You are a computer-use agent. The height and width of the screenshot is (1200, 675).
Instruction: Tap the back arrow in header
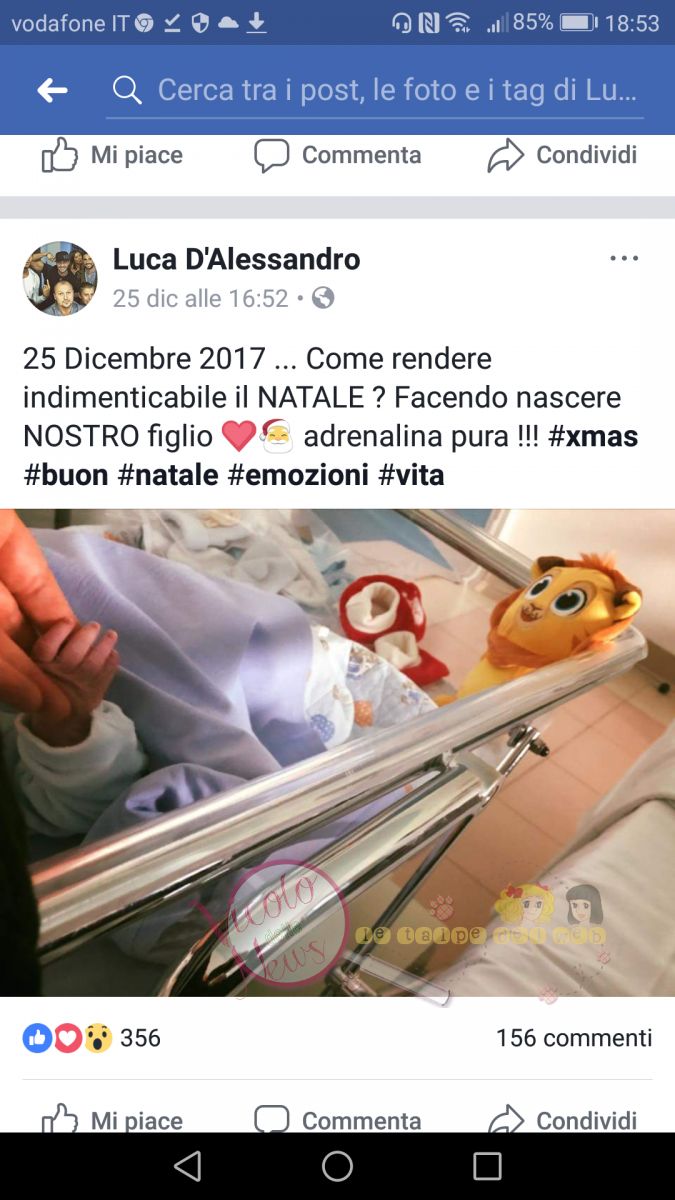[x=52, y=91]
